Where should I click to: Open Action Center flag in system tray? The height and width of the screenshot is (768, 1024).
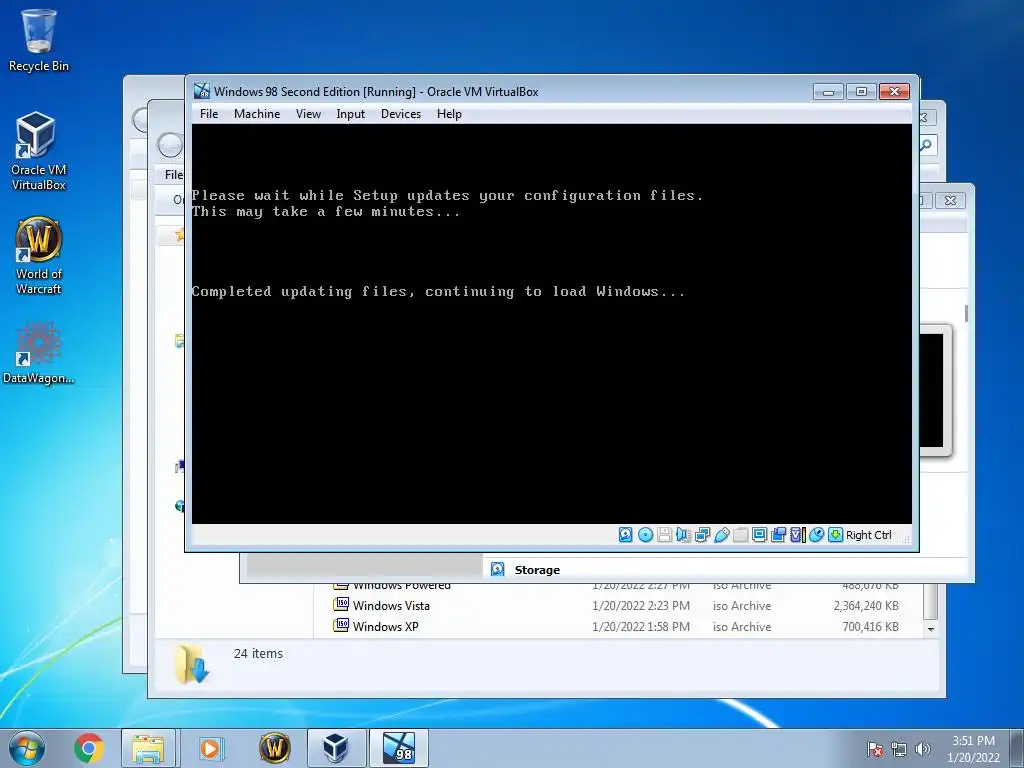click(x=875, y=749)
